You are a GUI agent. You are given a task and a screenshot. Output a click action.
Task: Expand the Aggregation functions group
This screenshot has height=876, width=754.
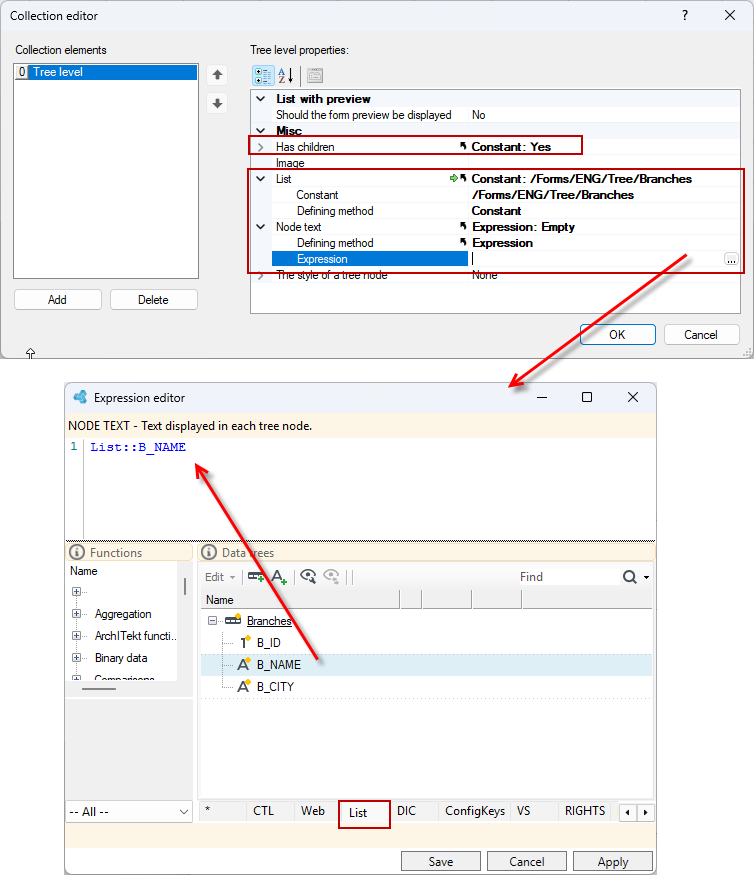coord(76,613)
